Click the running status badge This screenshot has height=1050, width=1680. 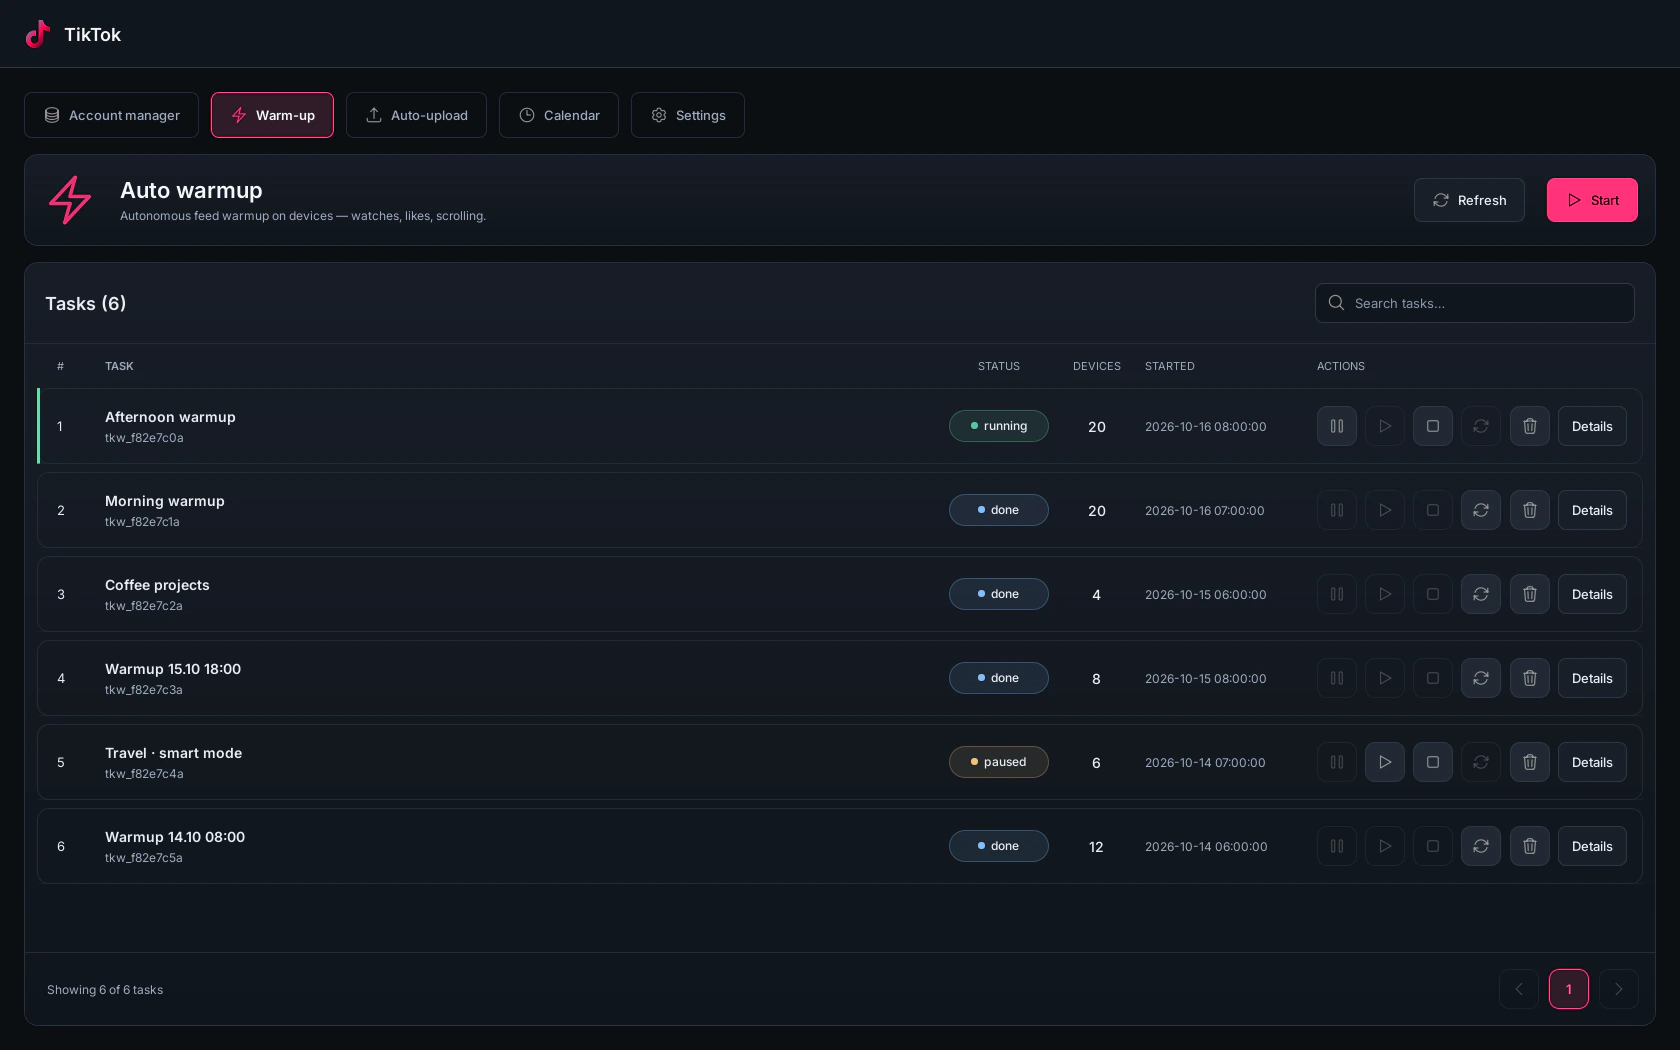click(999, 426)
